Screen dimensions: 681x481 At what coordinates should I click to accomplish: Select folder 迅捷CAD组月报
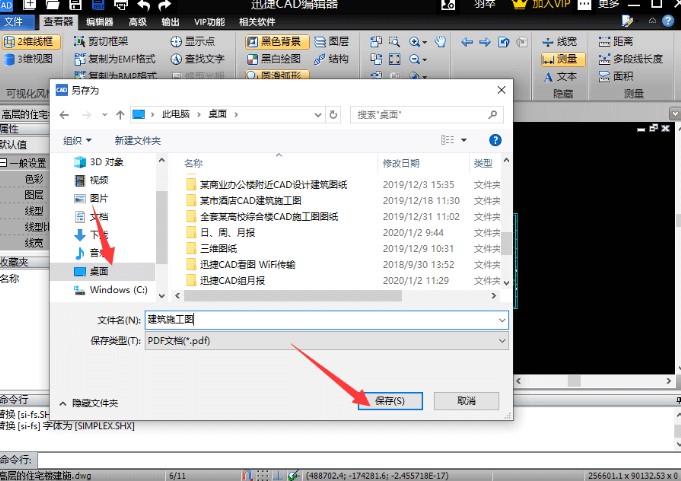click(x=225, y=280)
